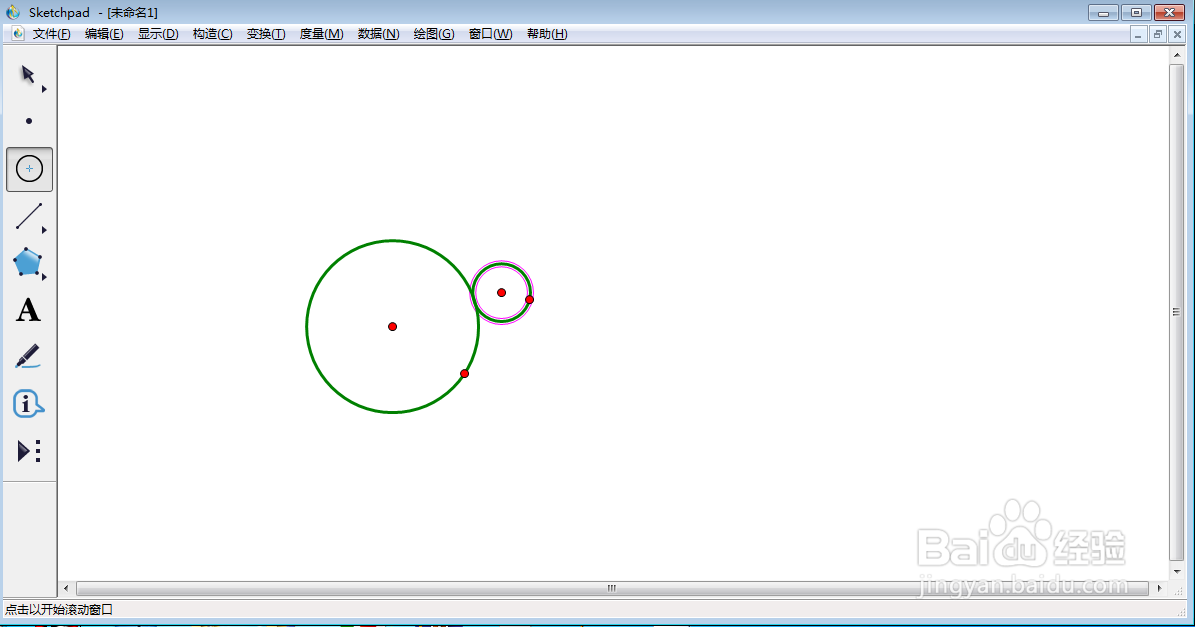
Task: Open the 度量(M) menu
Action: click(322, 34)
